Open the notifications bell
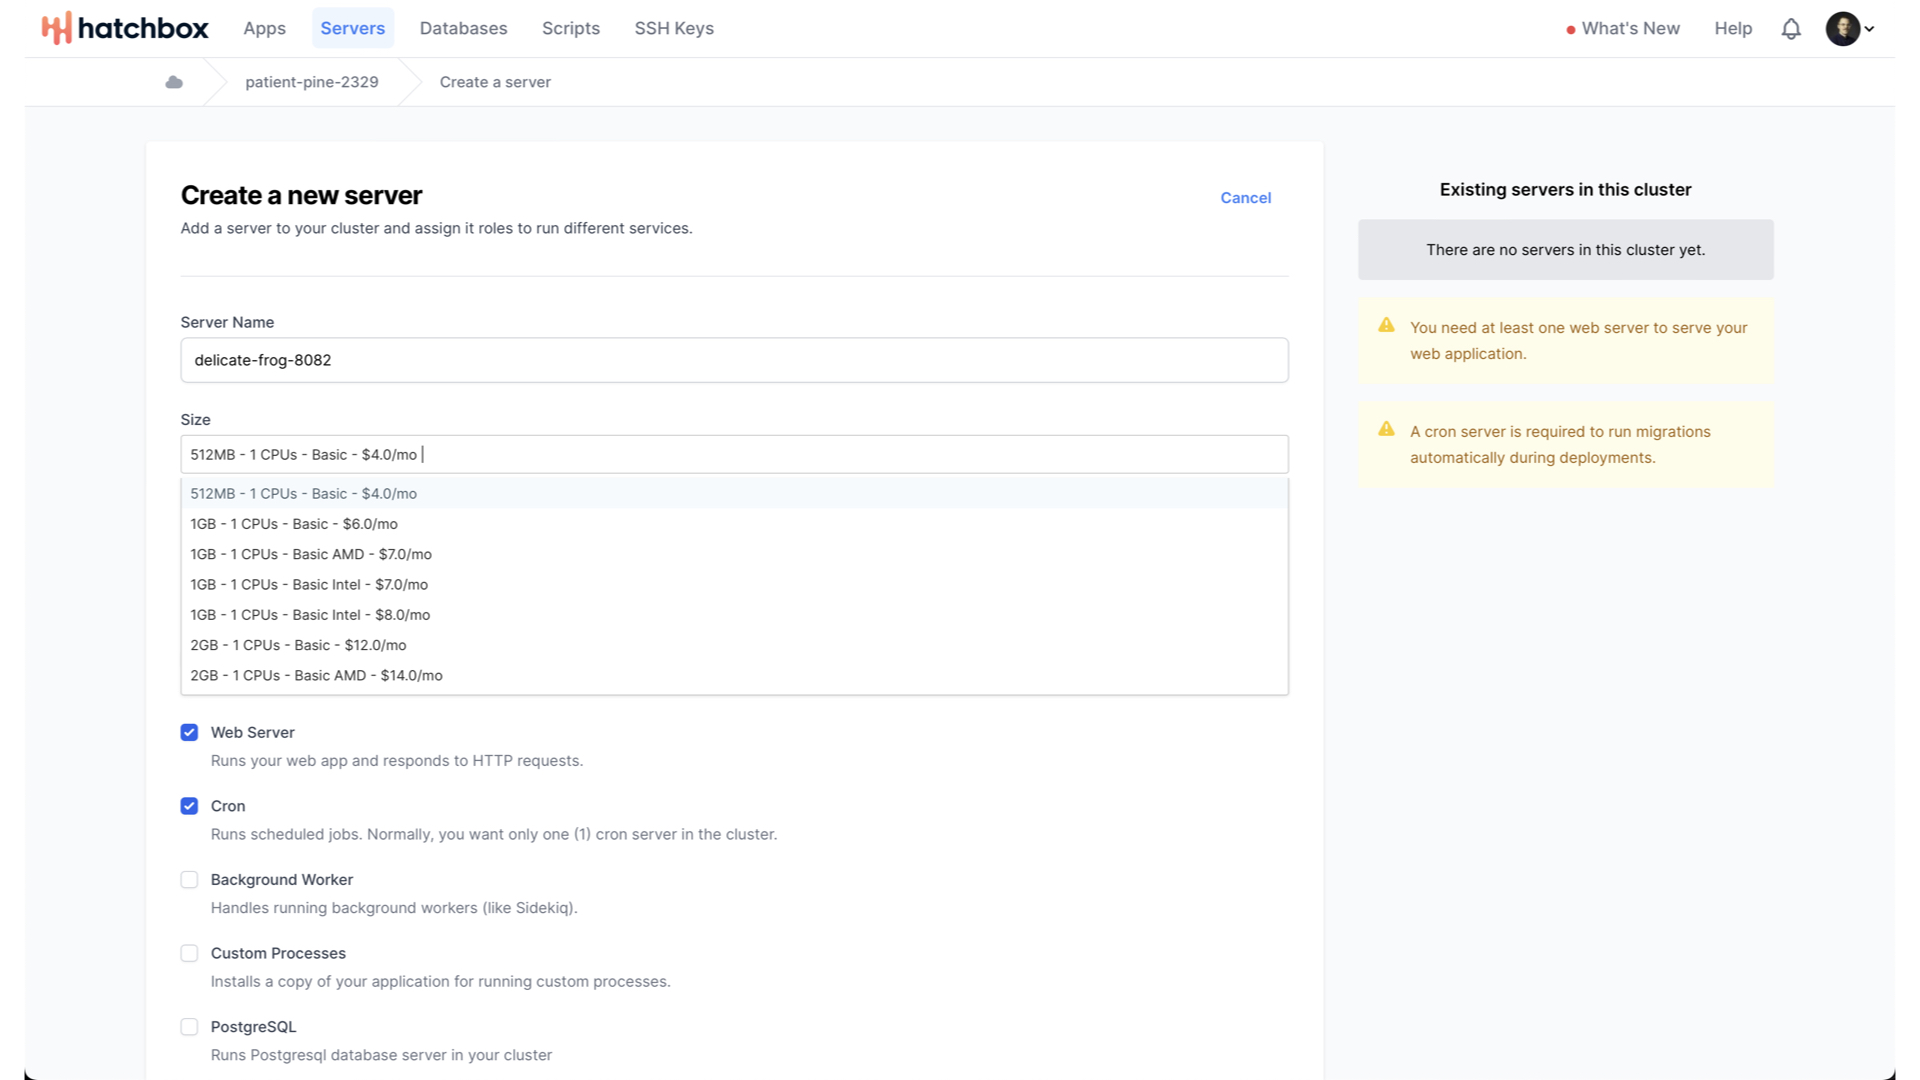 [x=1791, y=29]
